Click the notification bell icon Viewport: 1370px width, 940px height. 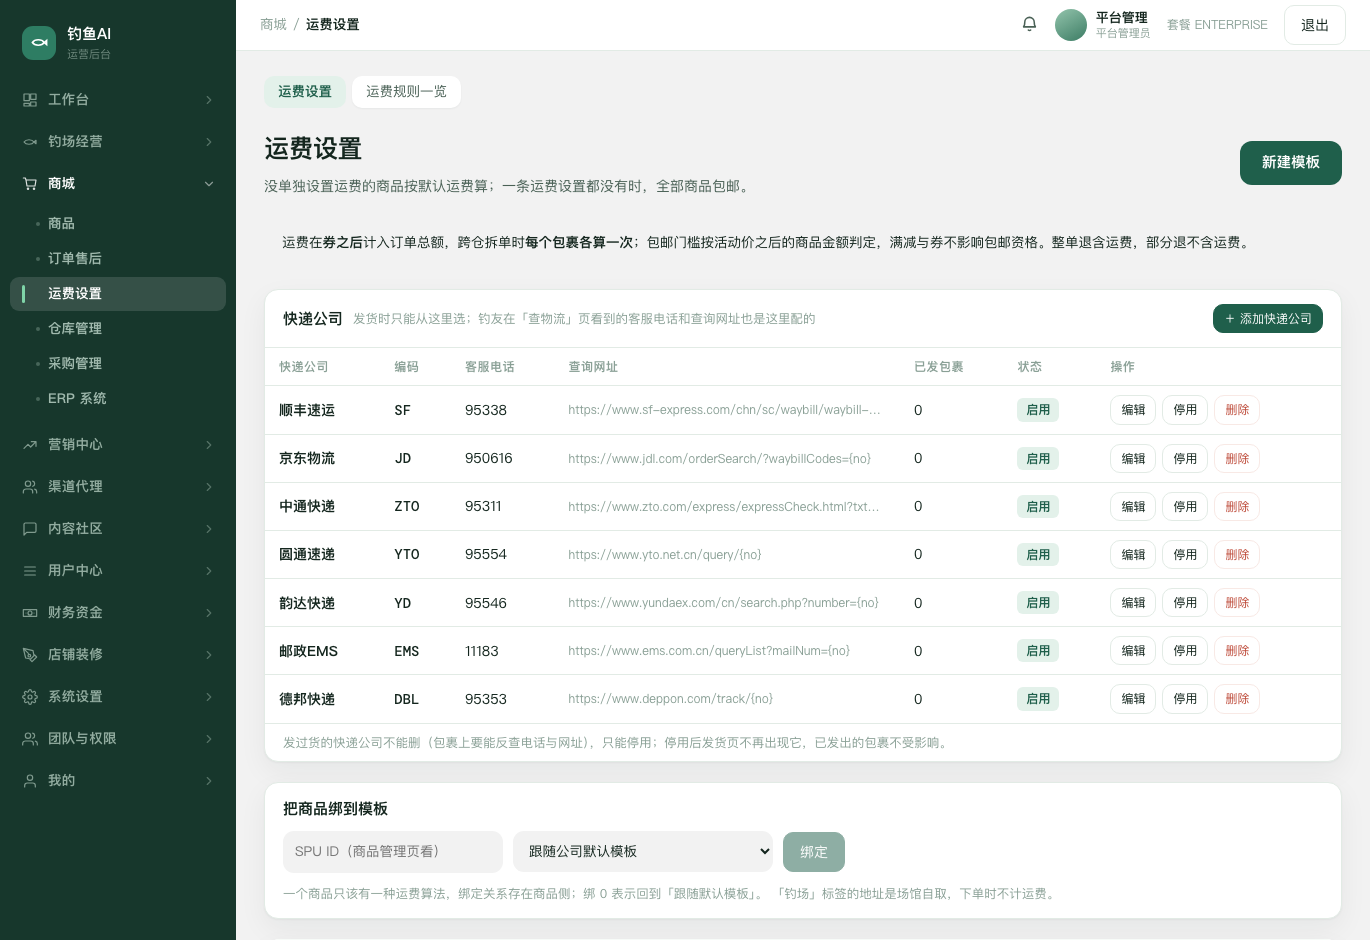coord(1029,24)
